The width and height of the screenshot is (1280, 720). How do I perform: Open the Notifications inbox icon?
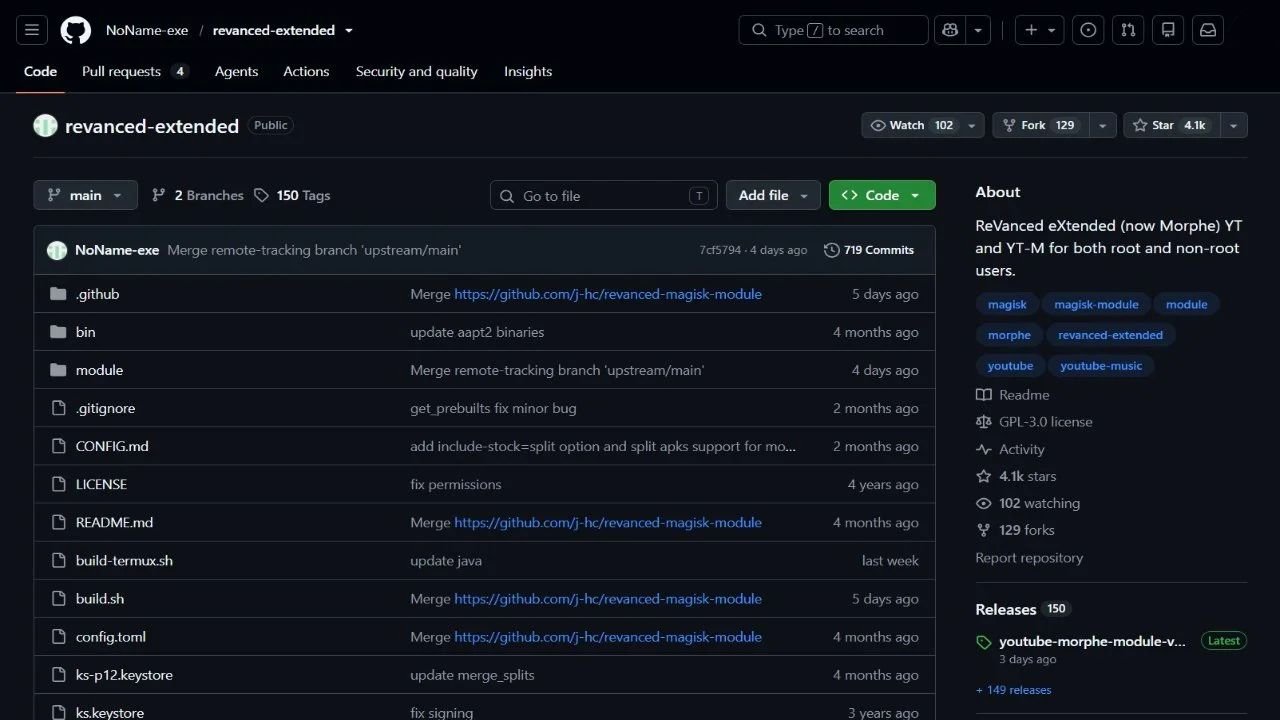click(1208, 30)
